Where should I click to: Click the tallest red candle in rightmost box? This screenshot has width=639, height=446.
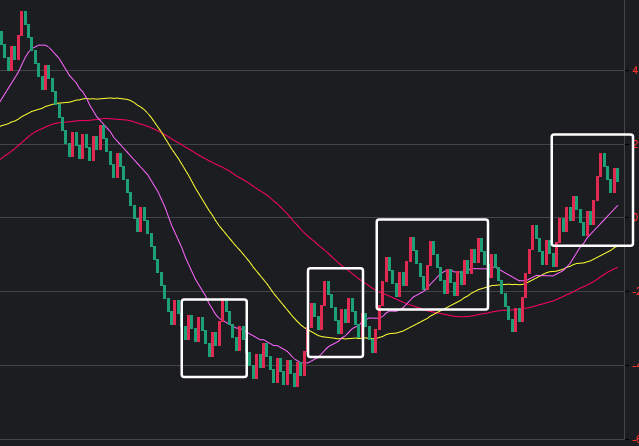tap(598, 188)
